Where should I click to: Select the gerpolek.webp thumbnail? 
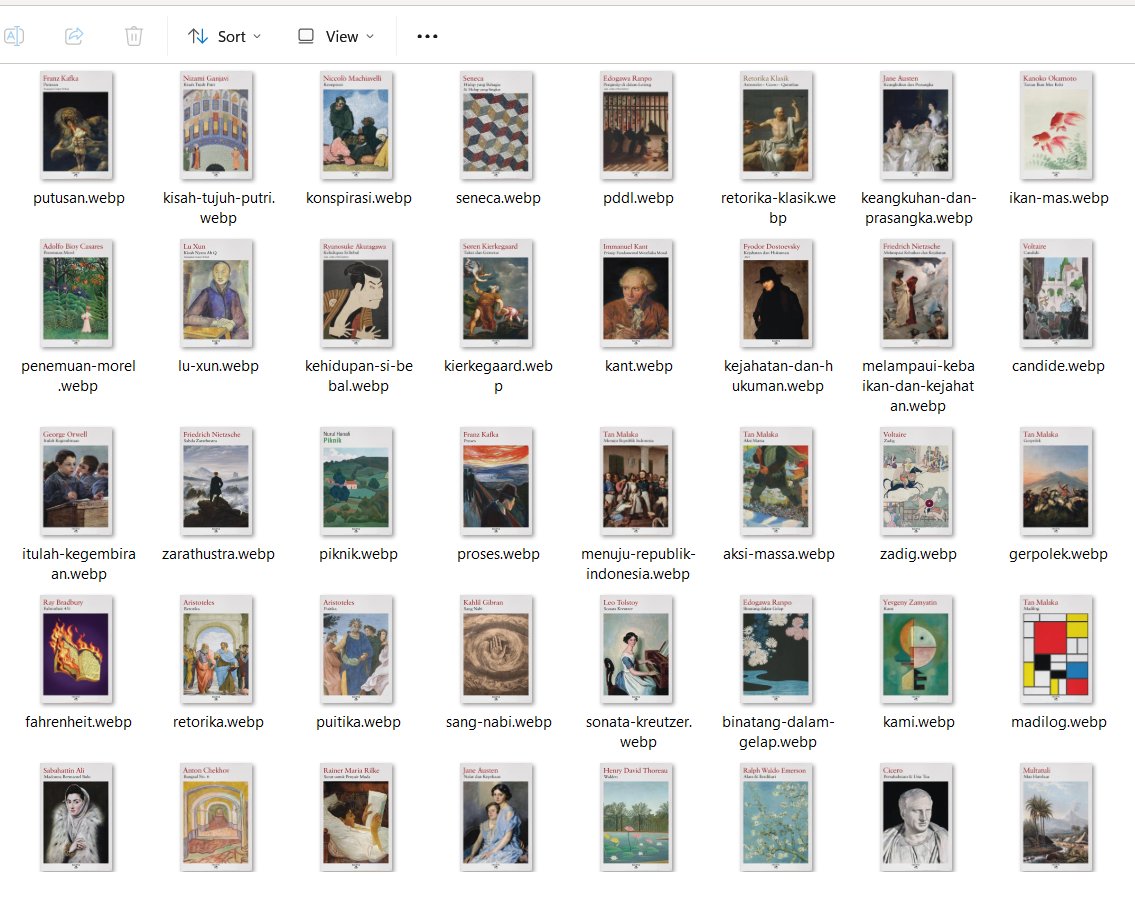coord(1058,482)
